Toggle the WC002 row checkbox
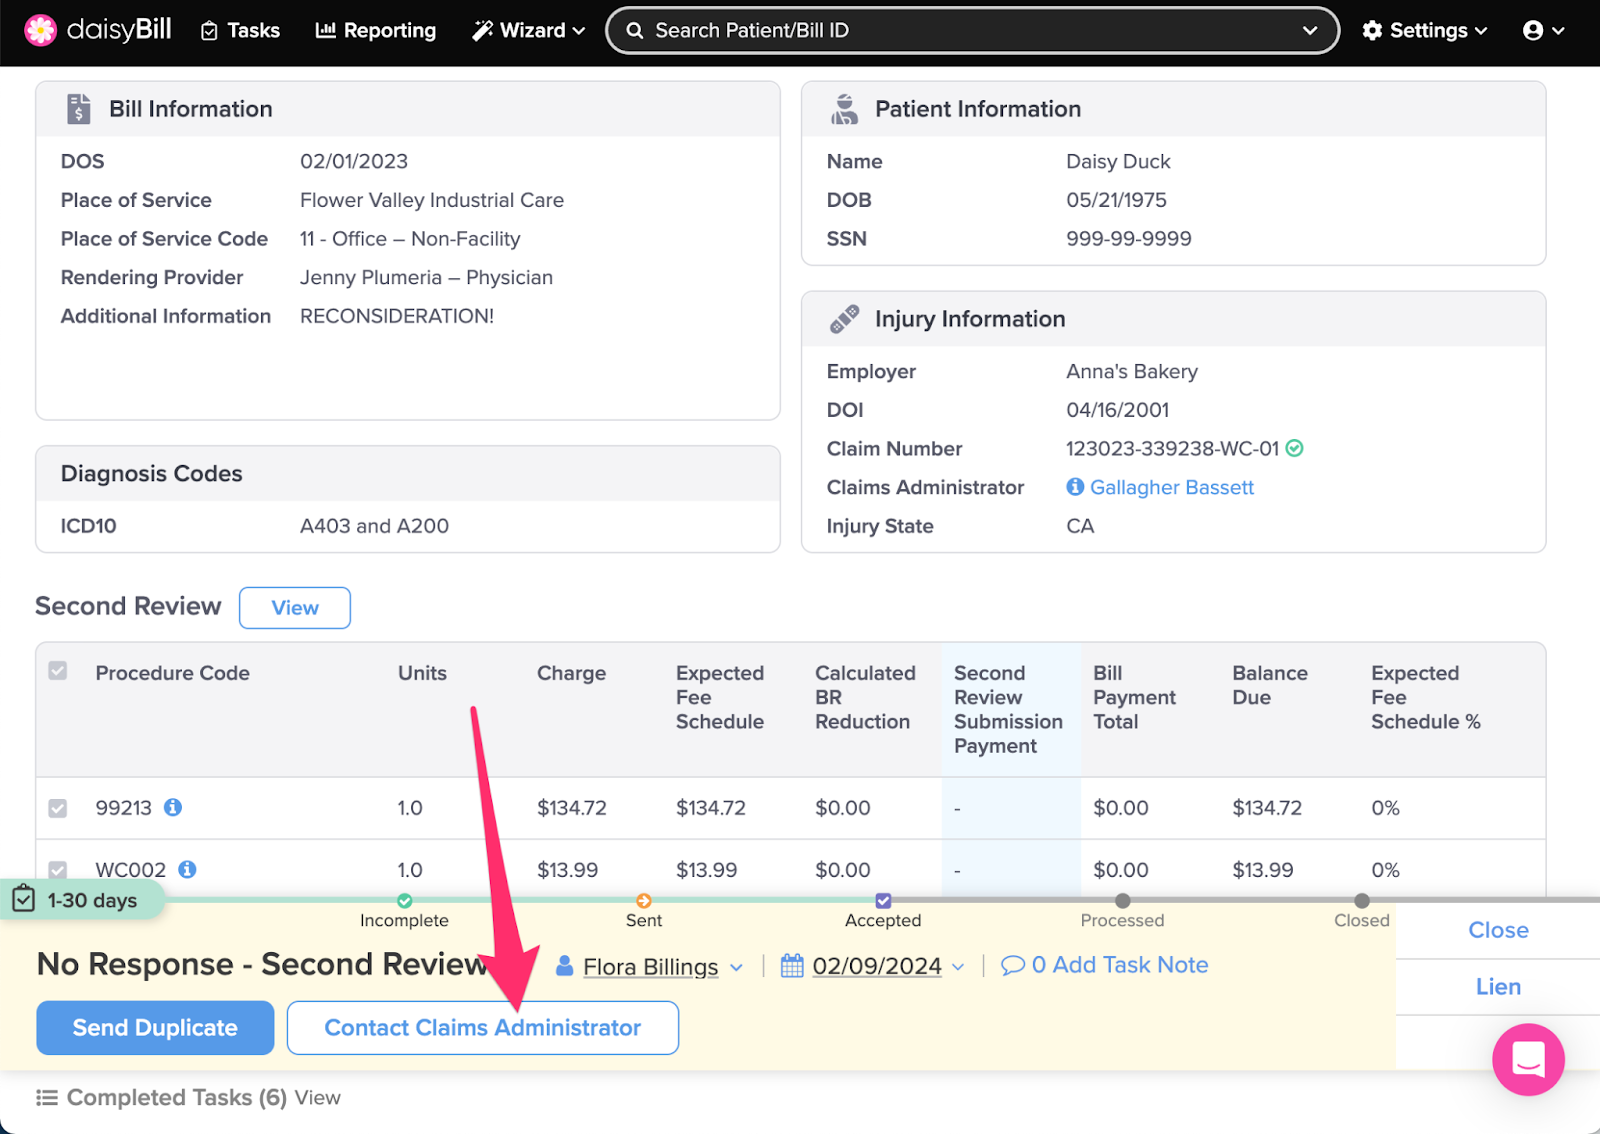The height and width of the screenshot is (1134, 1600). [58, 870]
